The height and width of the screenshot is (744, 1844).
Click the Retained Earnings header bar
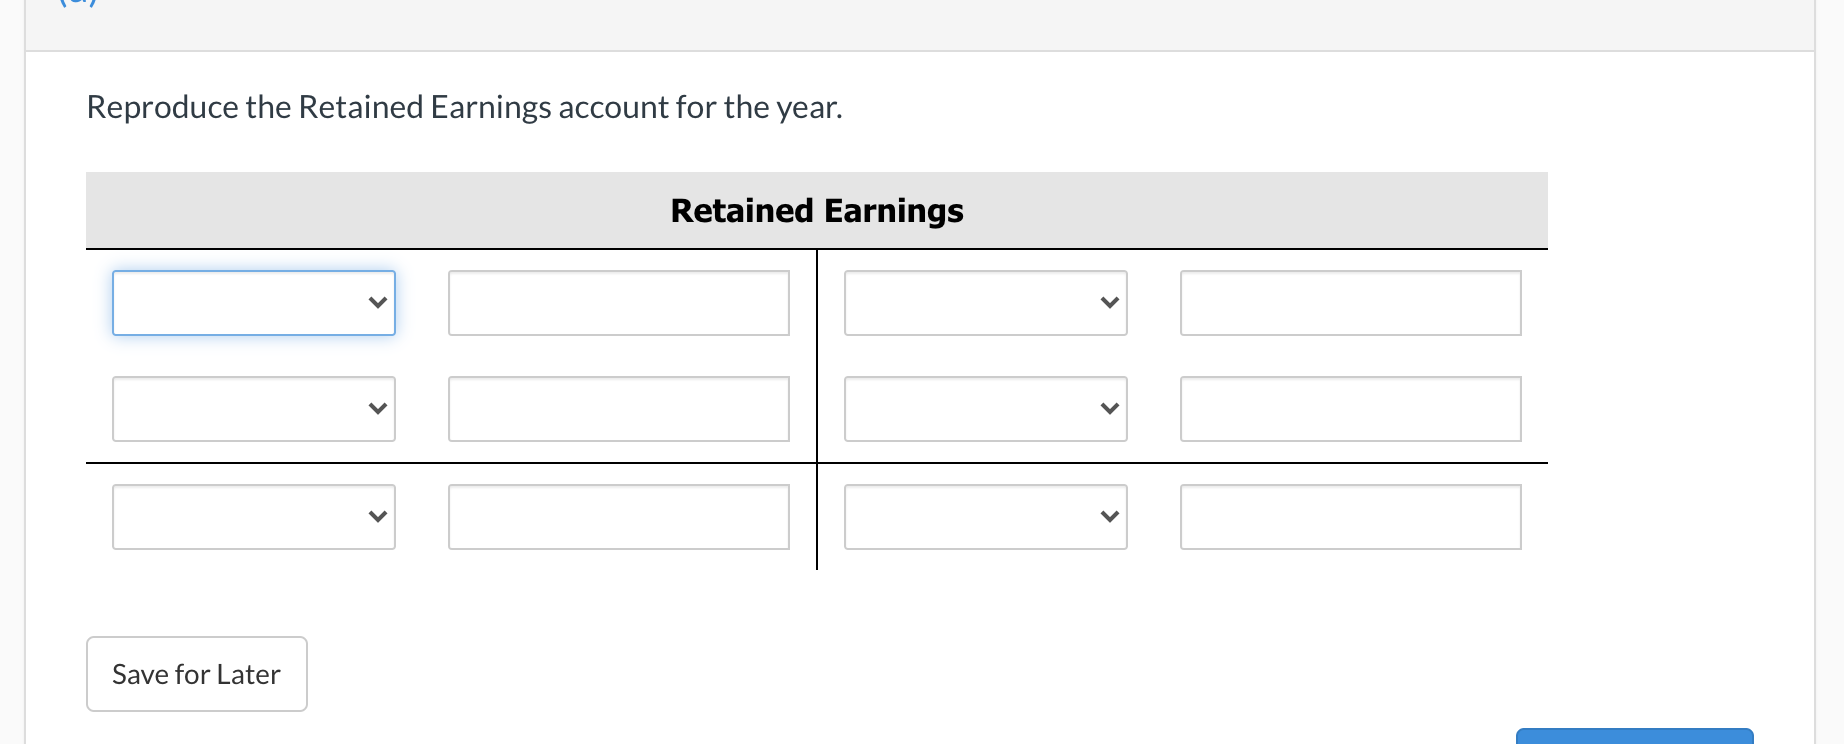point(816,210)
